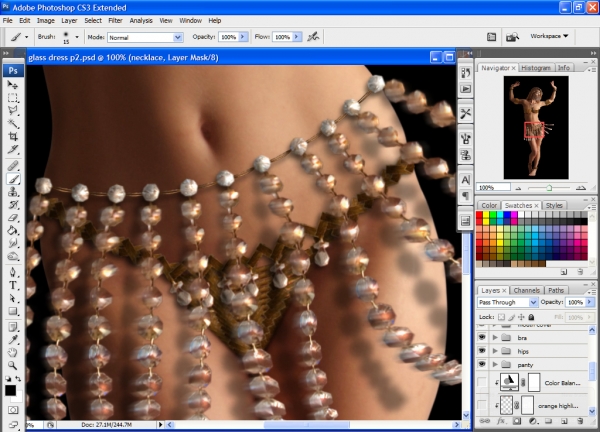Show the orange highlight layer
The image size is (600, 432).
[x=482, y=405]
